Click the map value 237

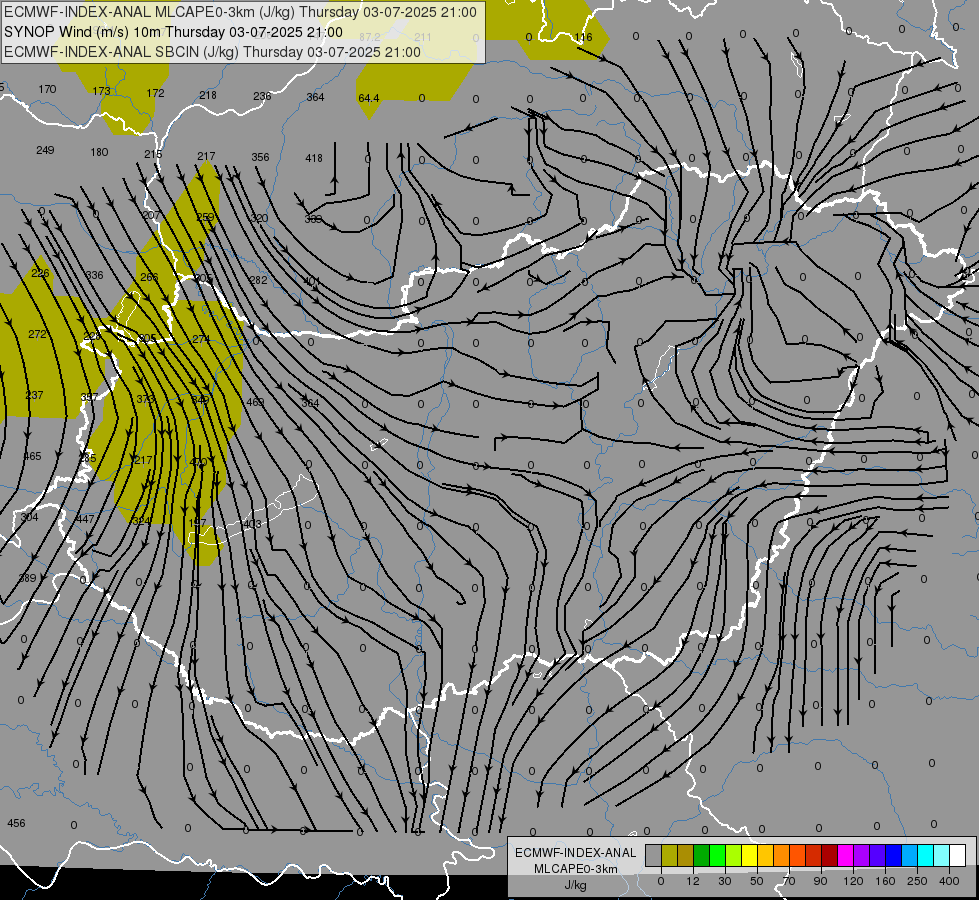click(34, 395)
